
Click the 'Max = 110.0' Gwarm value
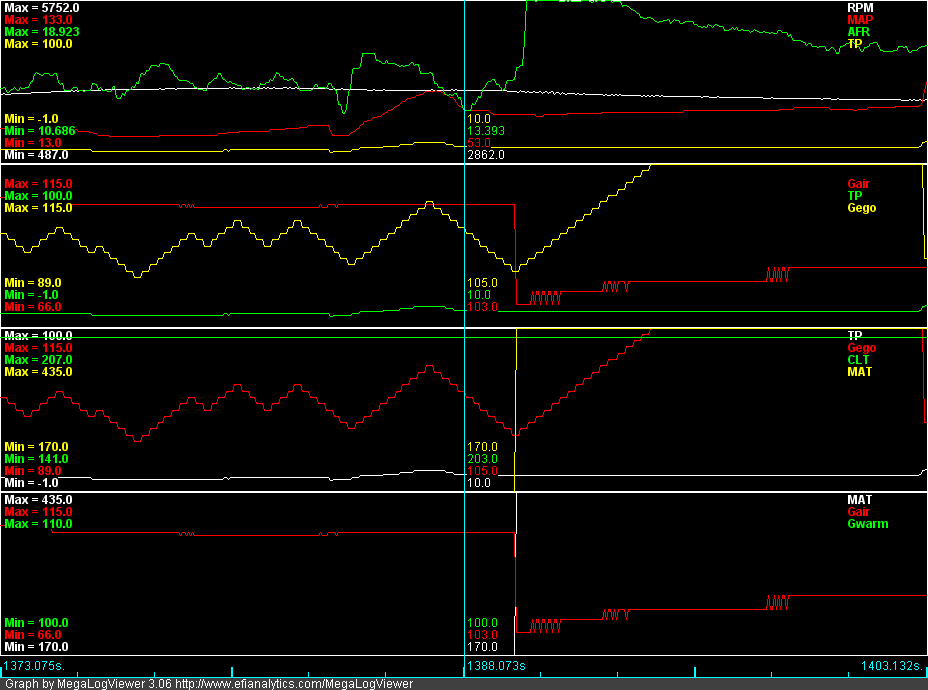pyautogui.click(x=38, y=524)
